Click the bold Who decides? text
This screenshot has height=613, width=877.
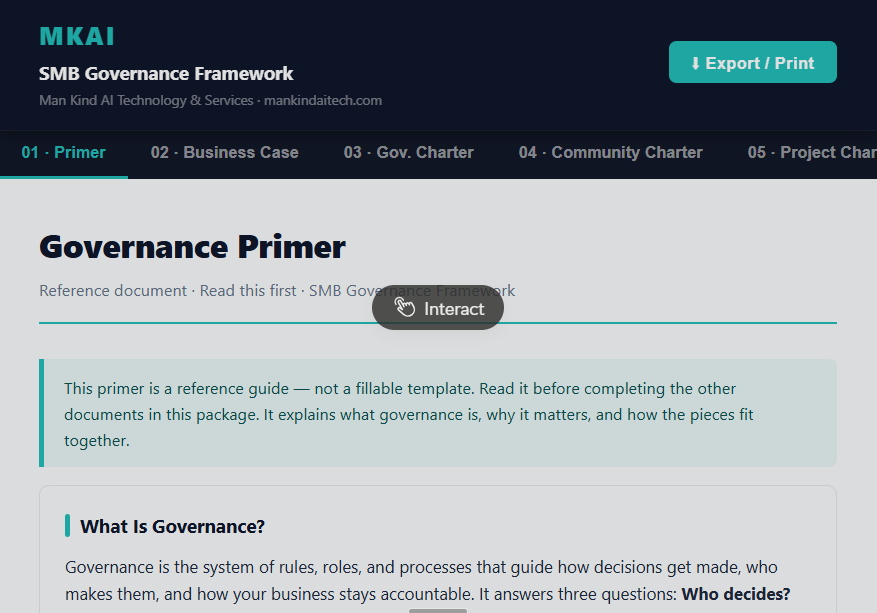click(x=735, y=594)
